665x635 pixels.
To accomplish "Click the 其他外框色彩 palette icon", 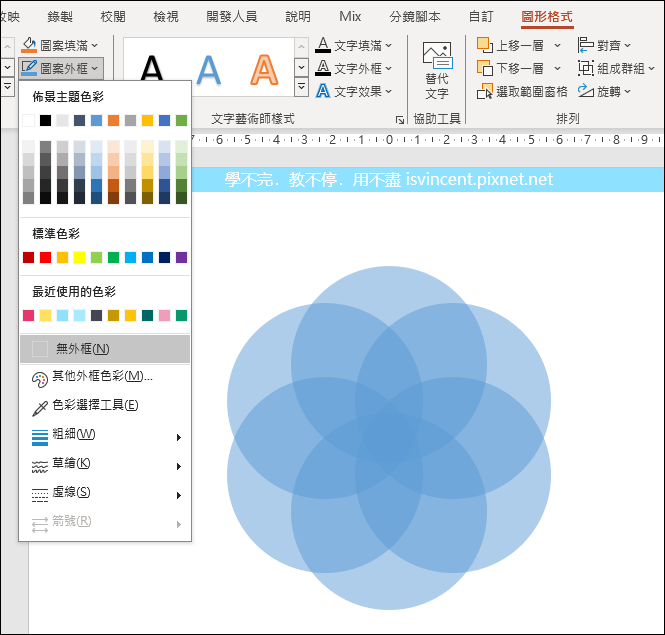I will (x=40, y=380).
